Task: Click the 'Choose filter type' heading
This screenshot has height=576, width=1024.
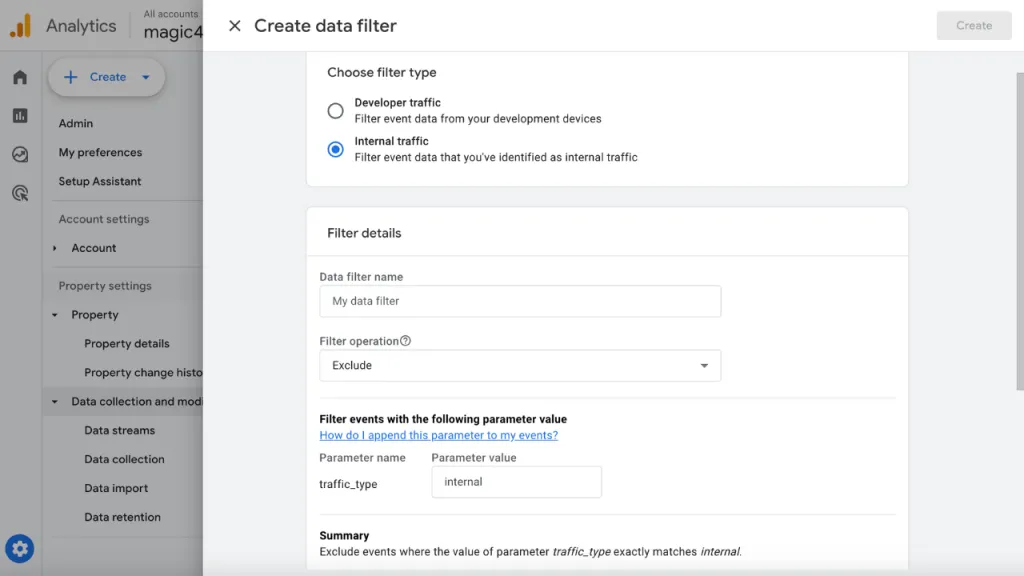Action: tap(381, 72)
